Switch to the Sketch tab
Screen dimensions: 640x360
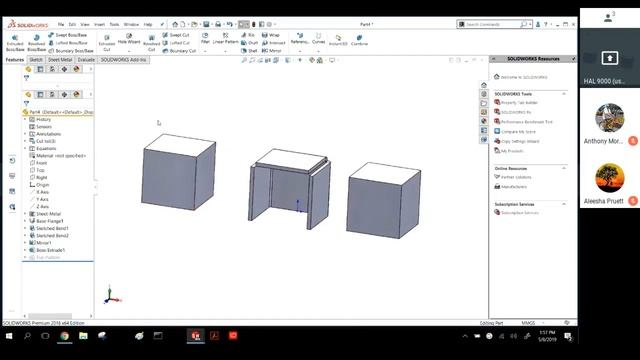click(x=36, y=60)
